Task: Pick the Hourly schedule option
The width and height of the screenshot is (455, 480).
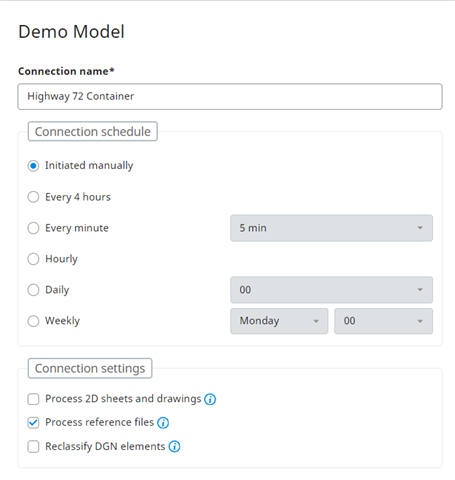Action: (x=33, y=259)
